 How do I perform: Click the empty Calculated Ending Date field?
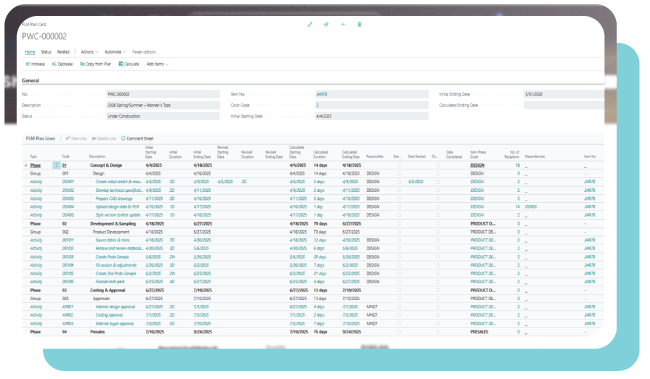564,105
